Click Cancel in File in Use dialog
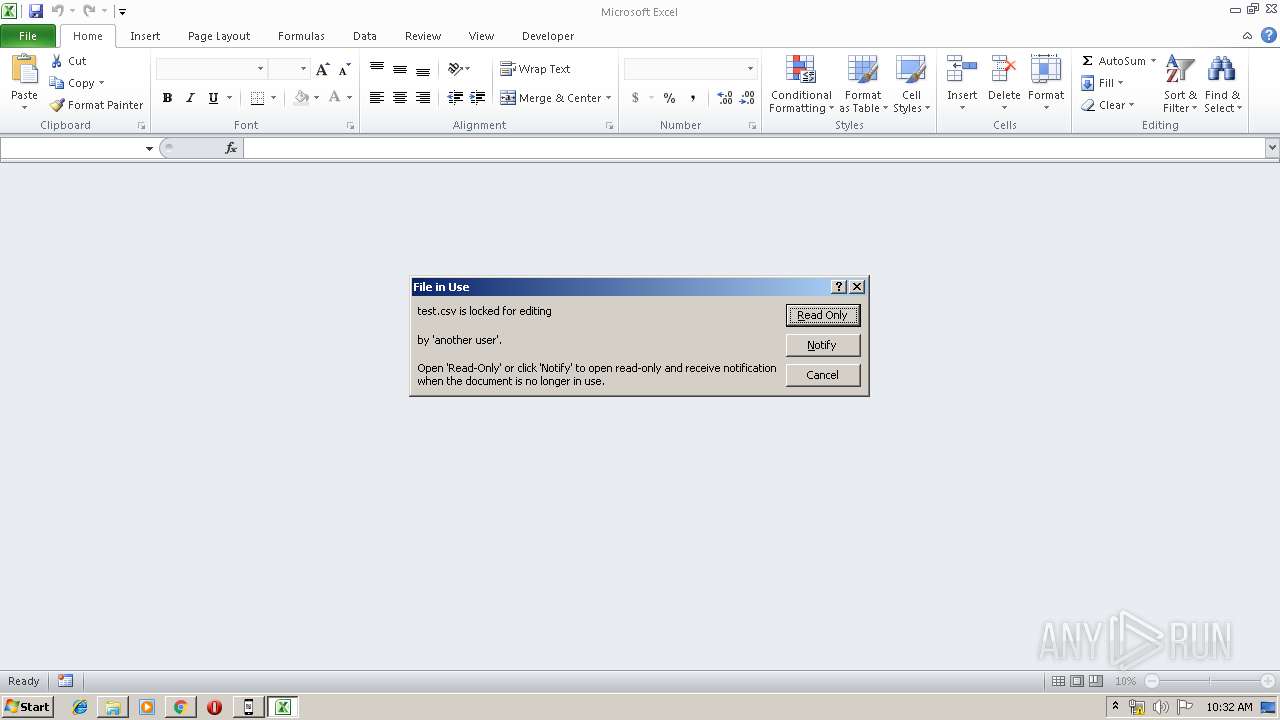Screen dimensions: 1280x720 [x=822, y=375]
